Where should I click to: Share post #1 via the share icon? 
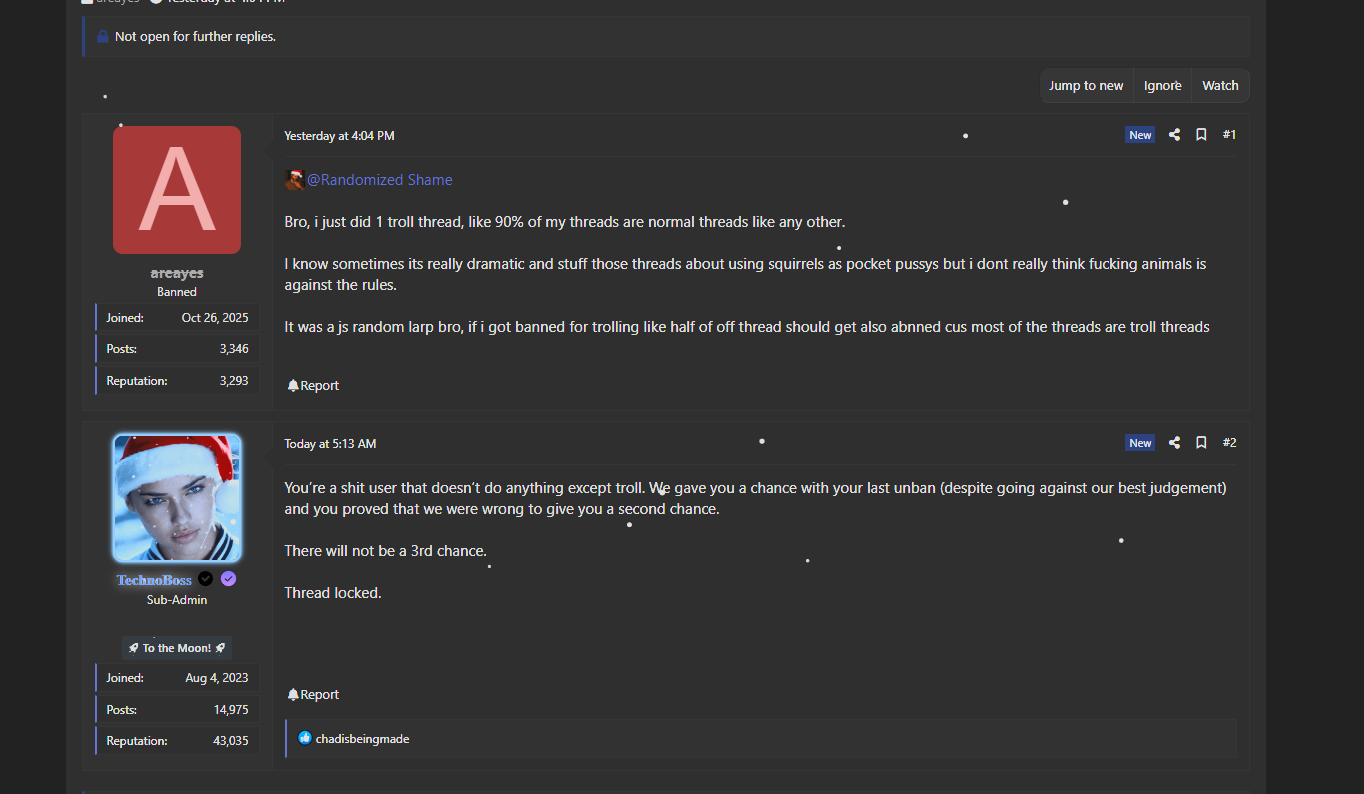click(x=1175, y=135)
